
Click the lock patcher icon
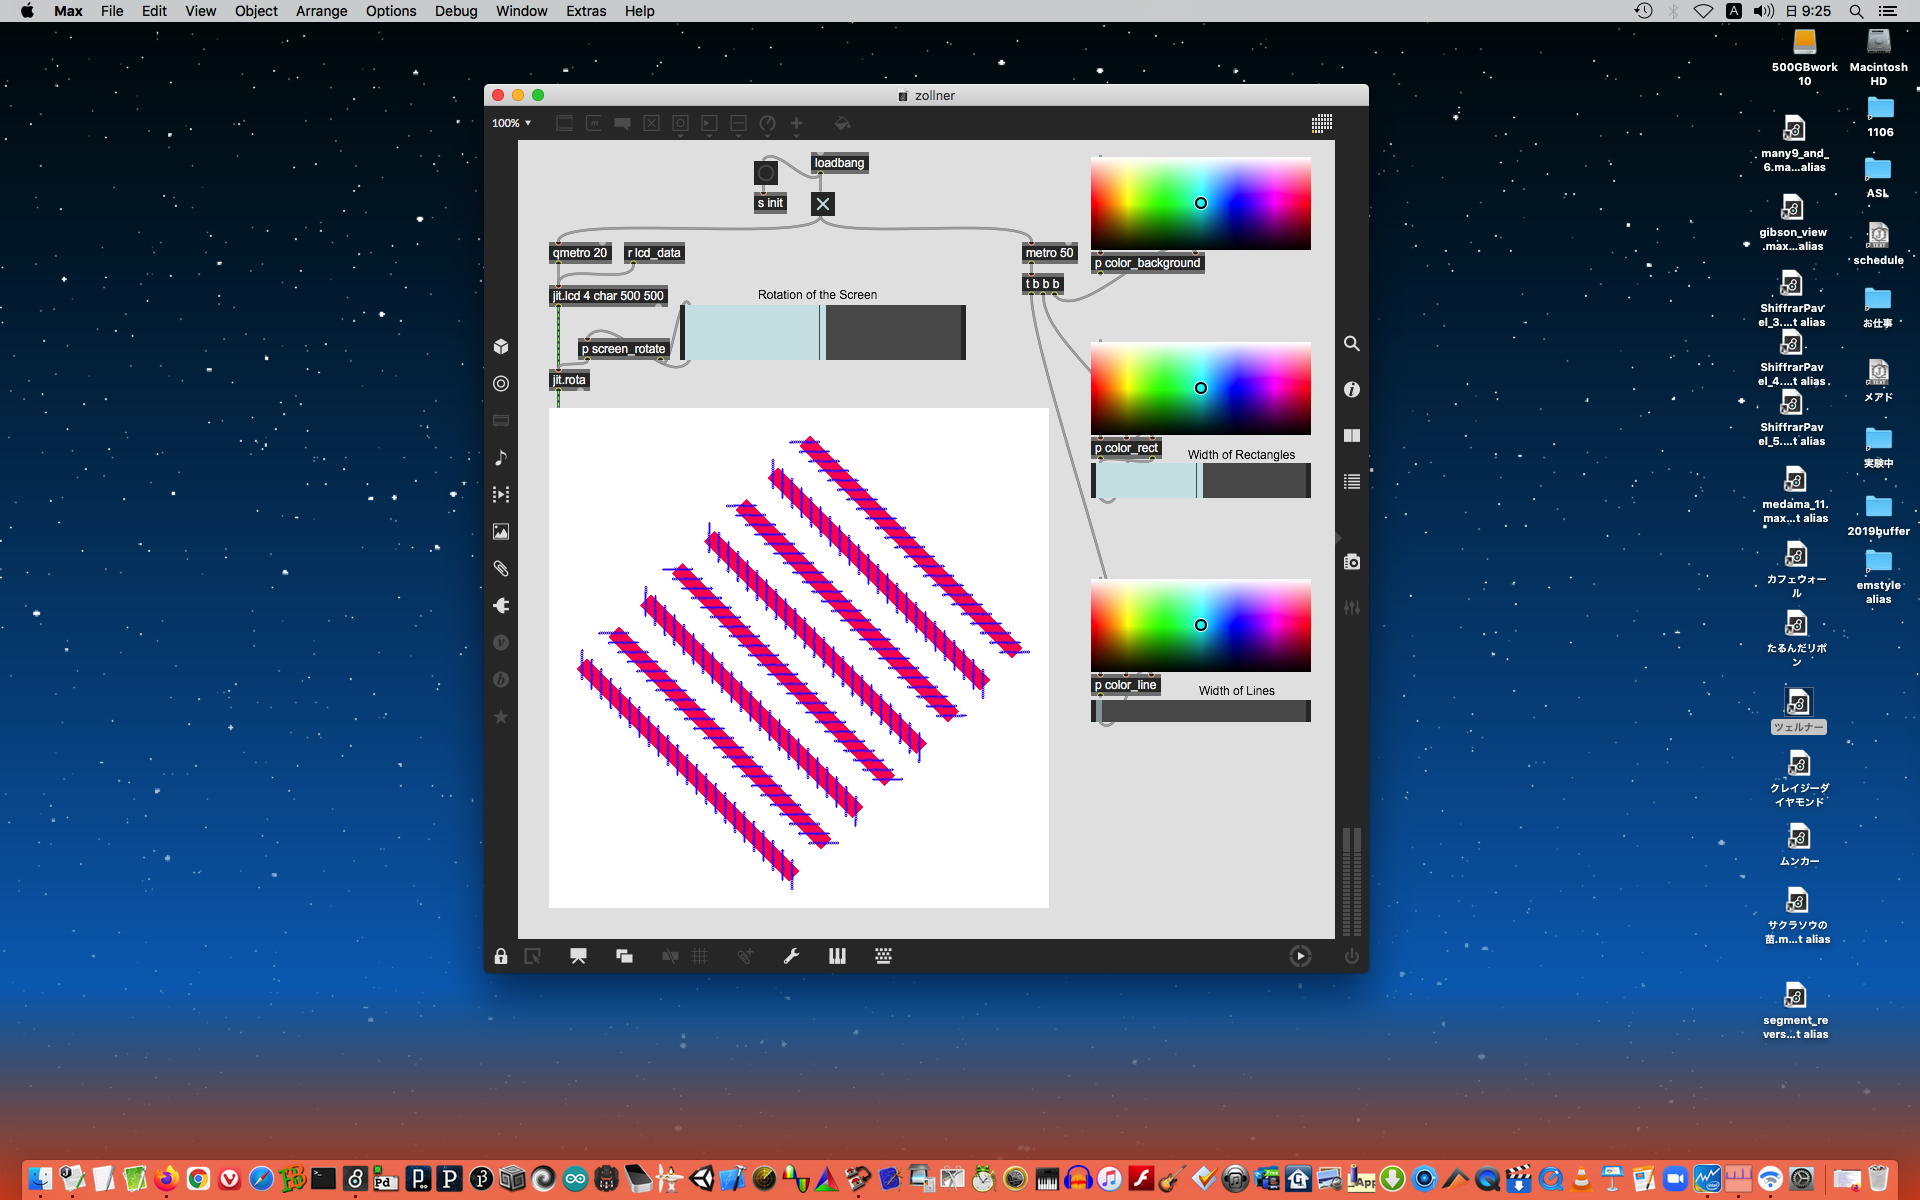[x=501, y=956]
